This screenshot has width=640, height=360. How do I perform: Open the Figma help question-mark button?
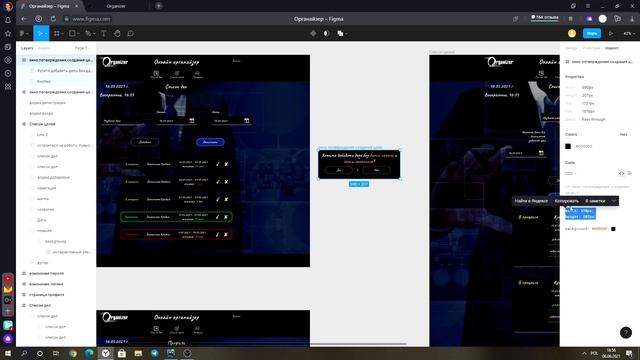pyautogui.click(x=626, y=333)
